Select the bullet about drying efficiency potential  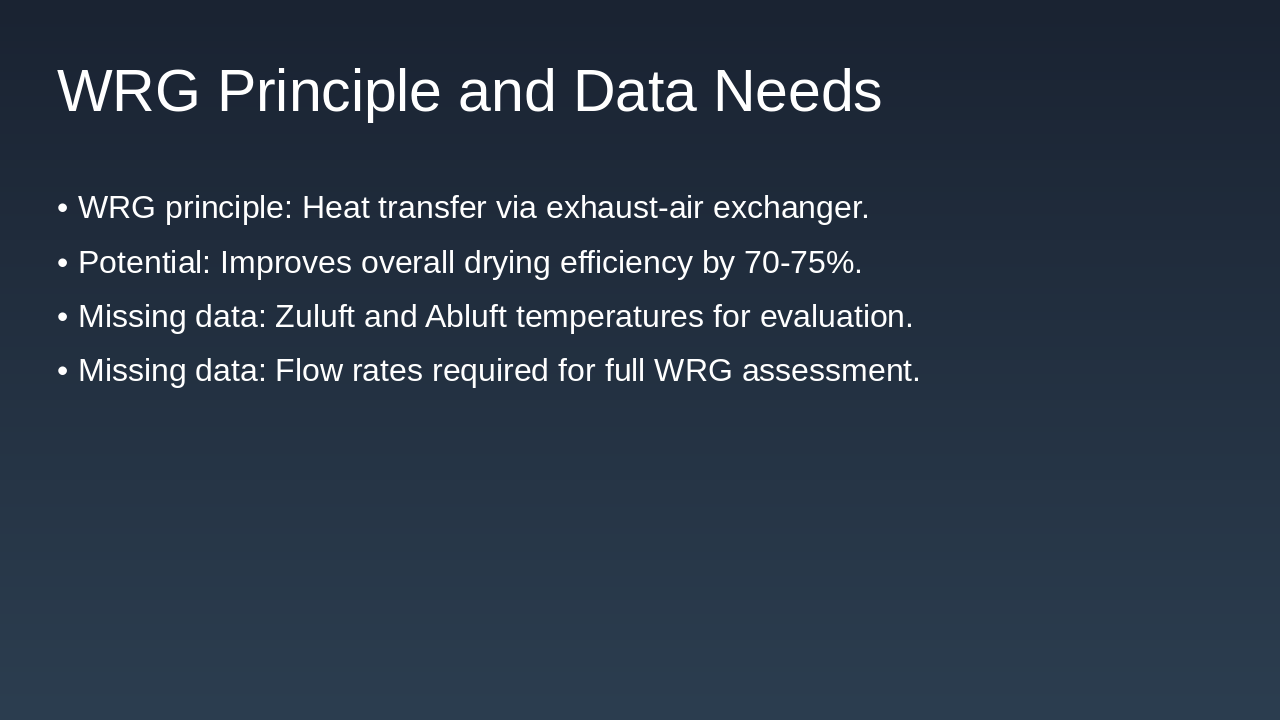tap(470, 263)
